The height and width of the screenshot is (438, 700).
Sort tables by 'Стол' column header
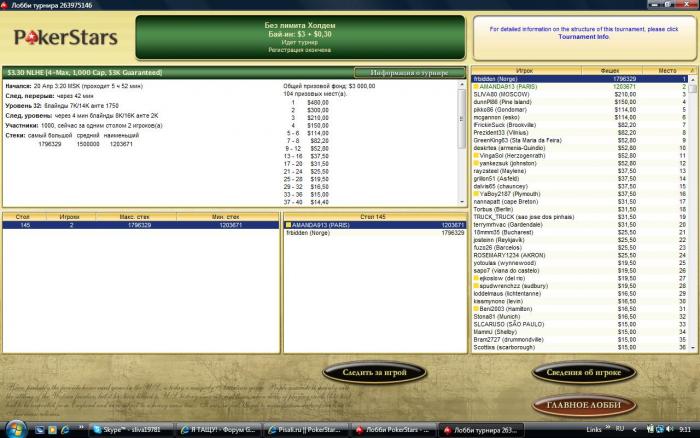(x=22, y=217)
